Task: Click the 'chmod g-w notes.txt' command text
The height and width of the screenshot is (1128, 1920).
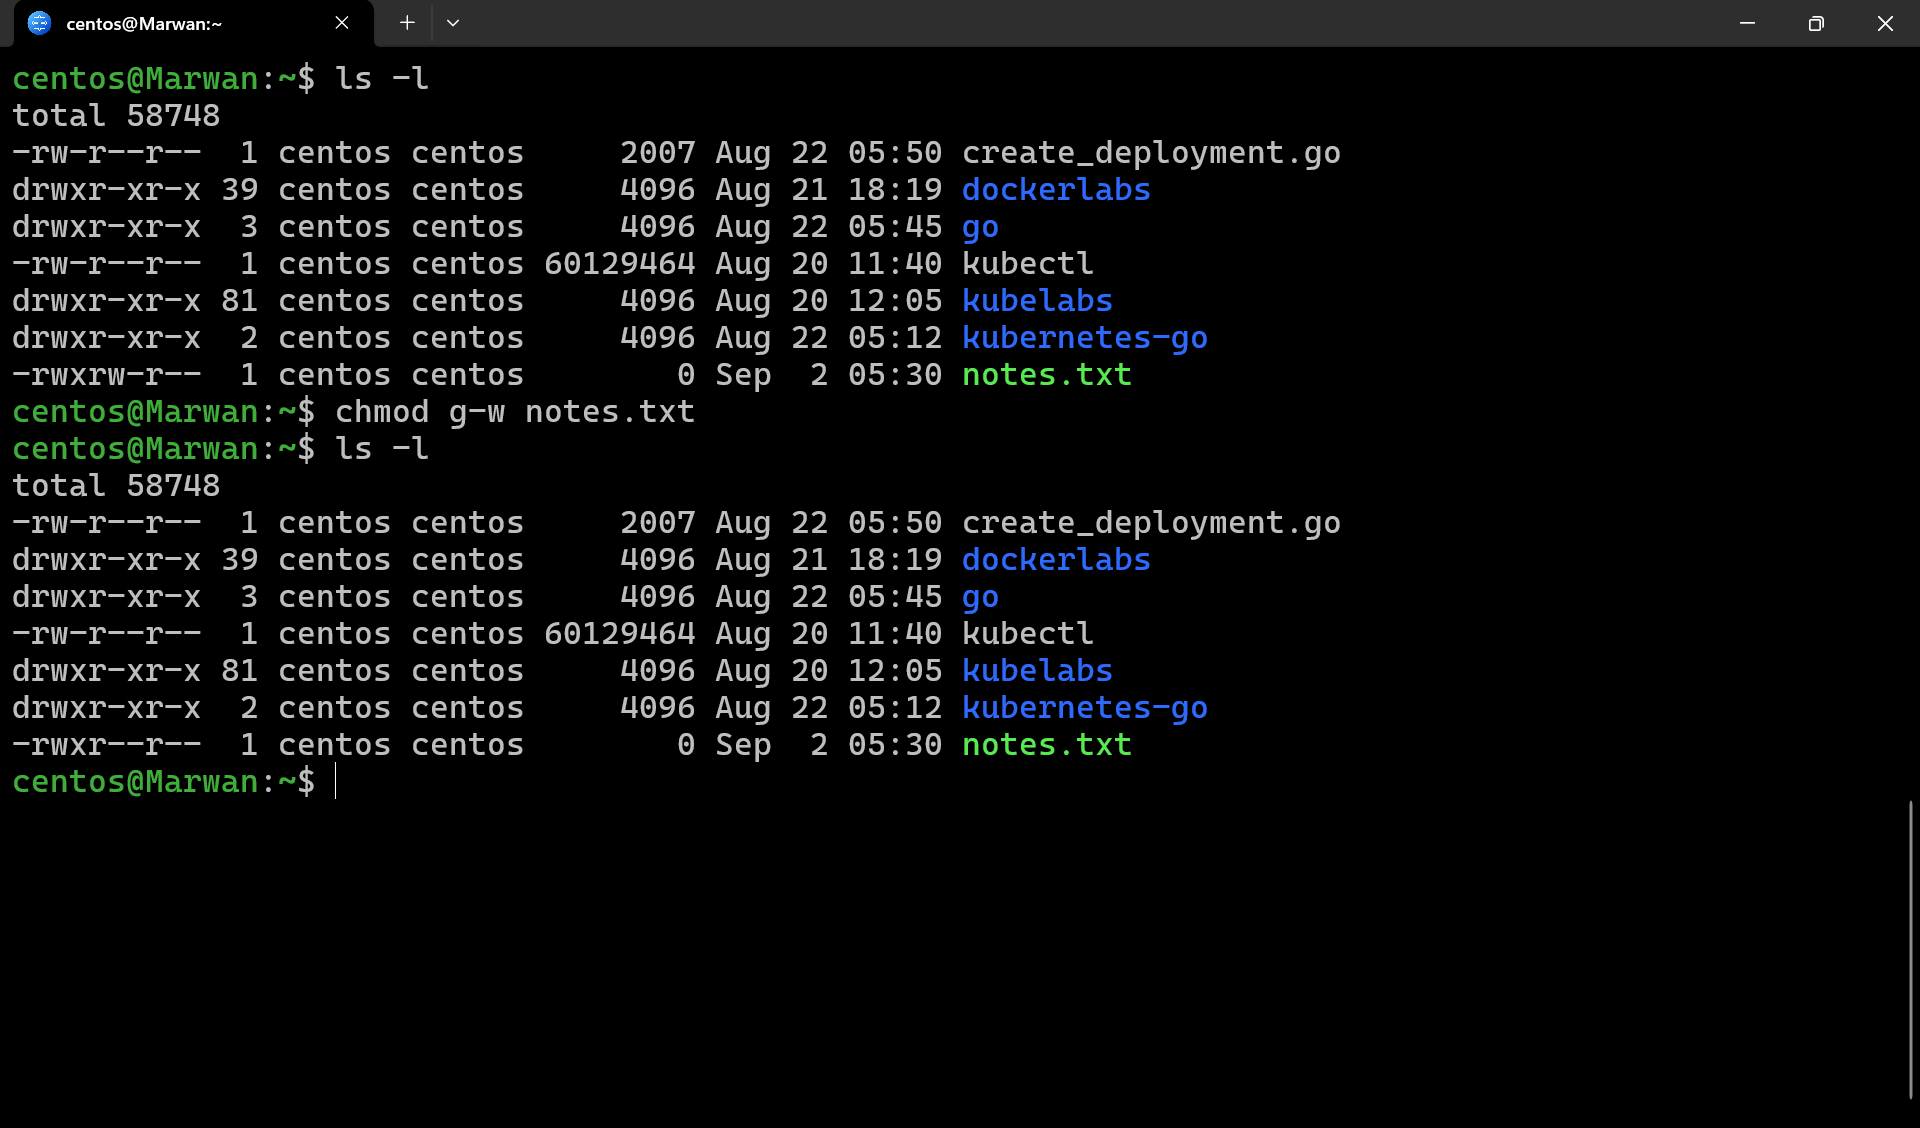Action: click(515, 412)
